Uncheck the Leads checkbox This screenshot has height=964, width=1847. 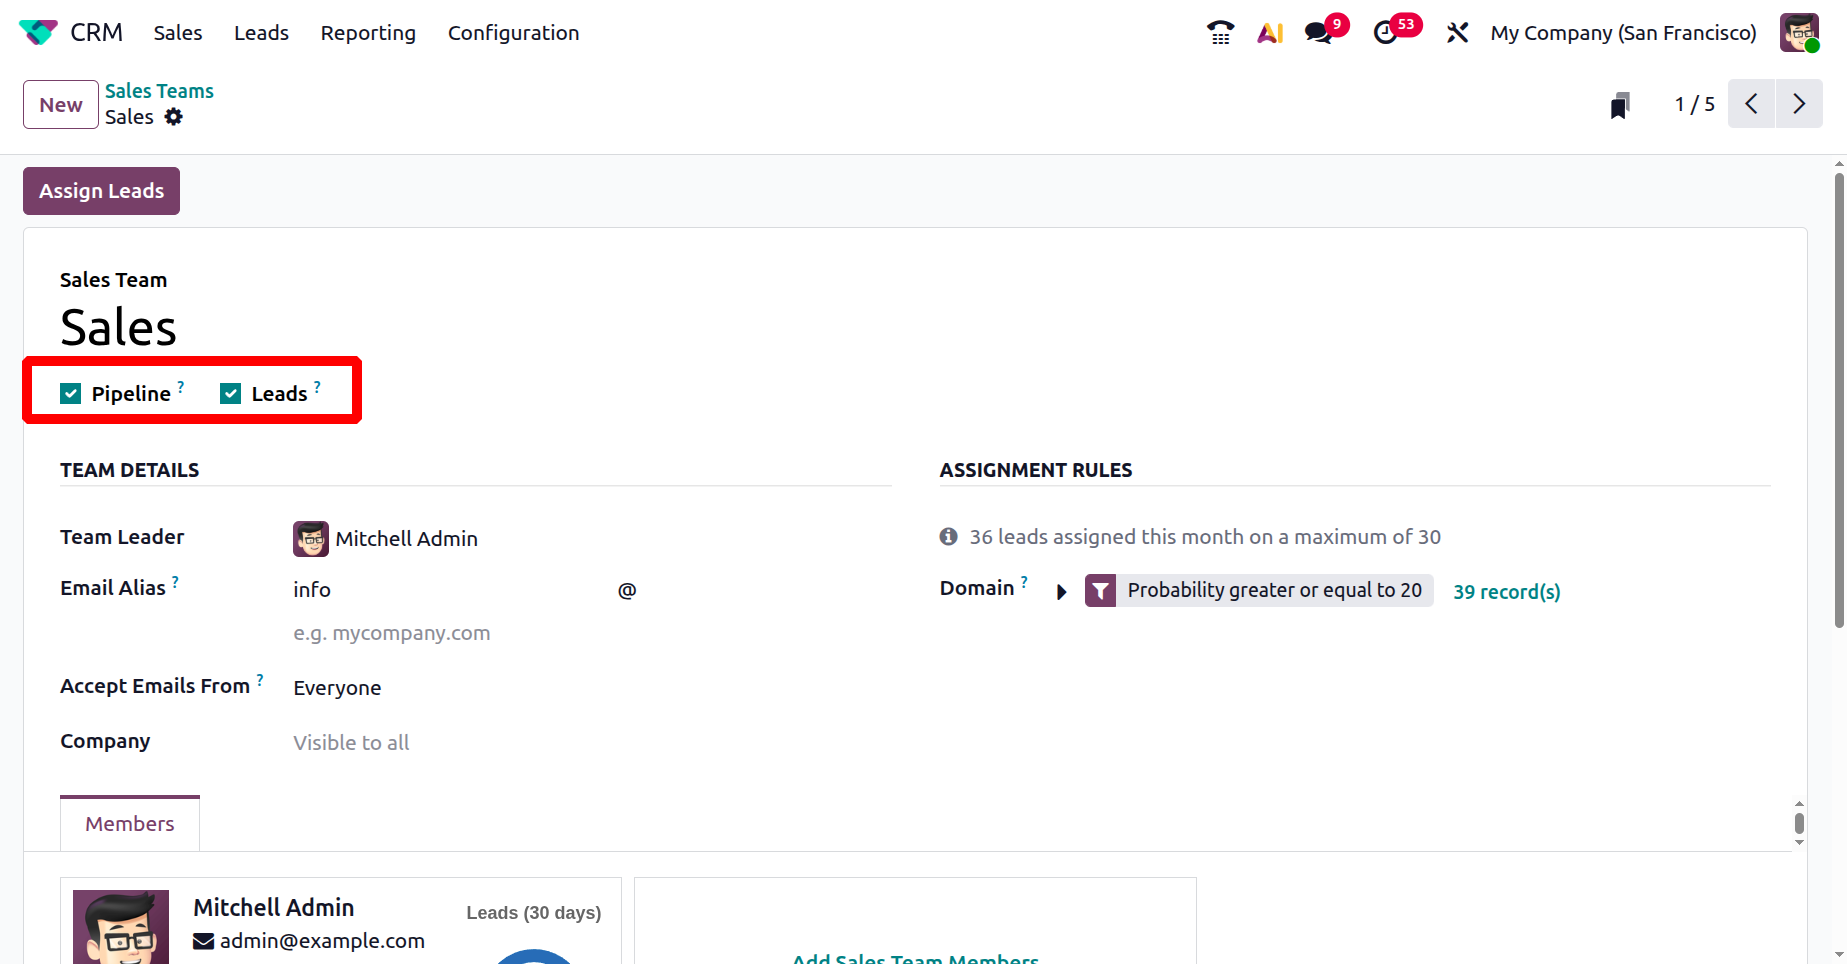tap(231, 393)
